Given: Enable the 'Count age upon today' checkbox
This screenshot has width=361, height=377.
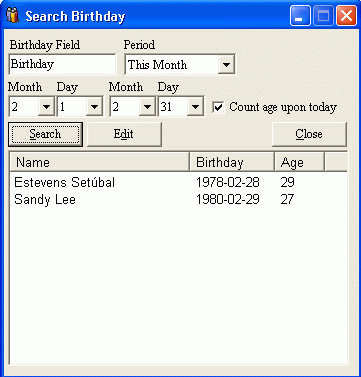Looking at the screenshot, I should pos(218,107).
